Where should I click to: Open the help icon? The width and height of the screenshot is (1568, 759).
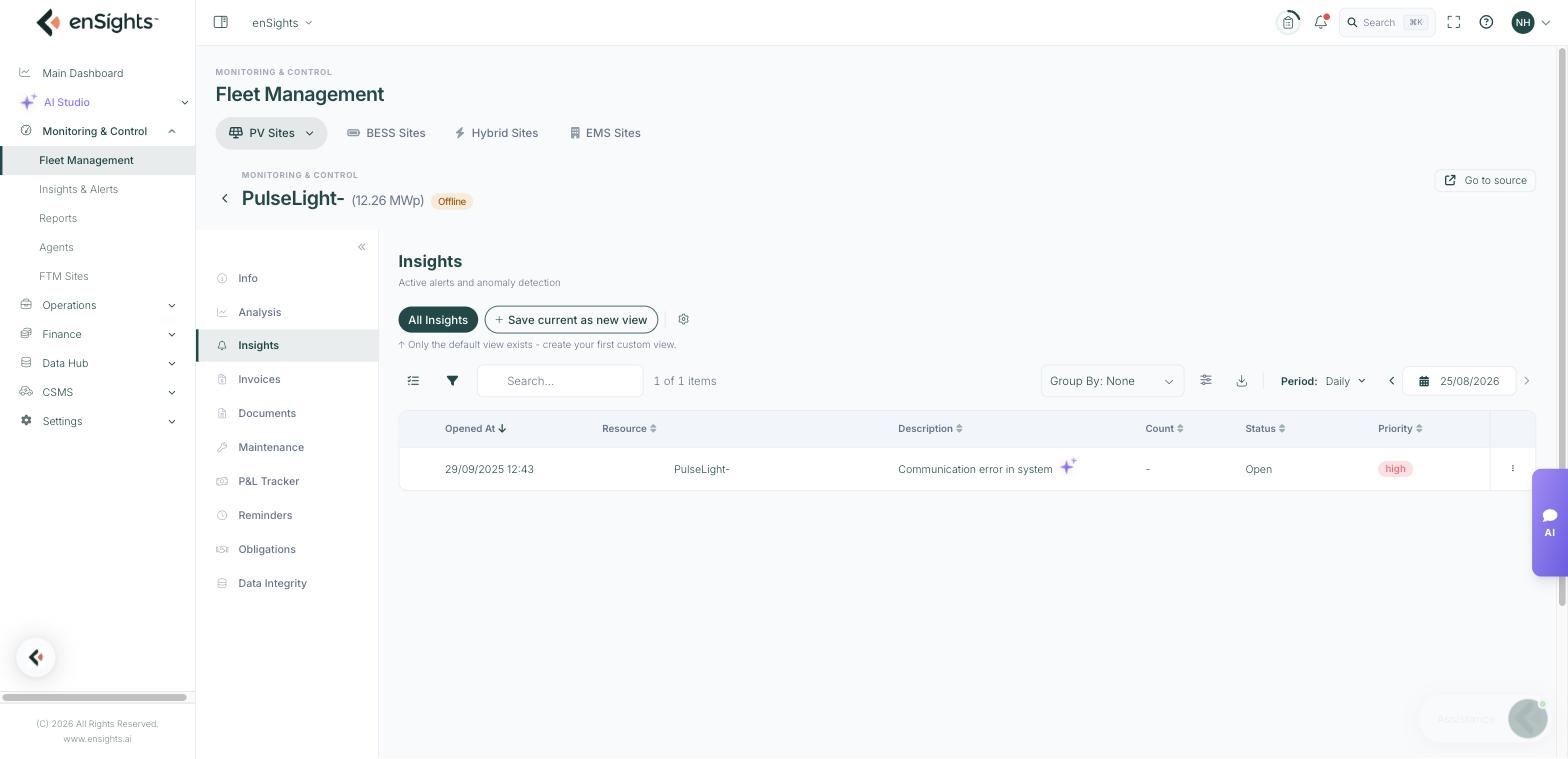pos(1486,22)
